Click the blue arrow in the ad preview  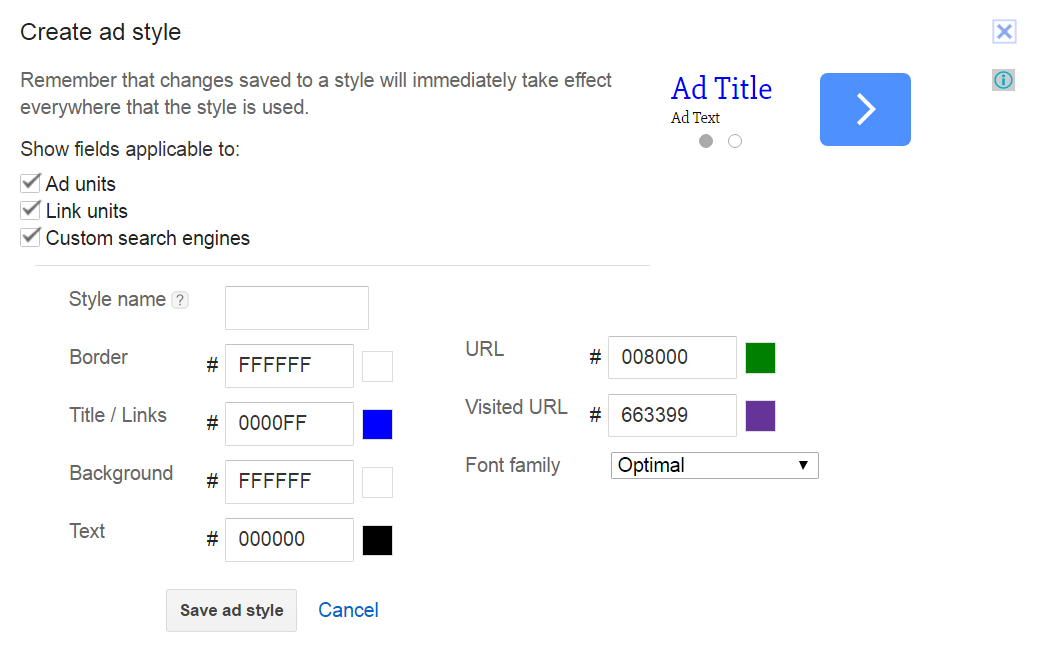click(865, 109)
